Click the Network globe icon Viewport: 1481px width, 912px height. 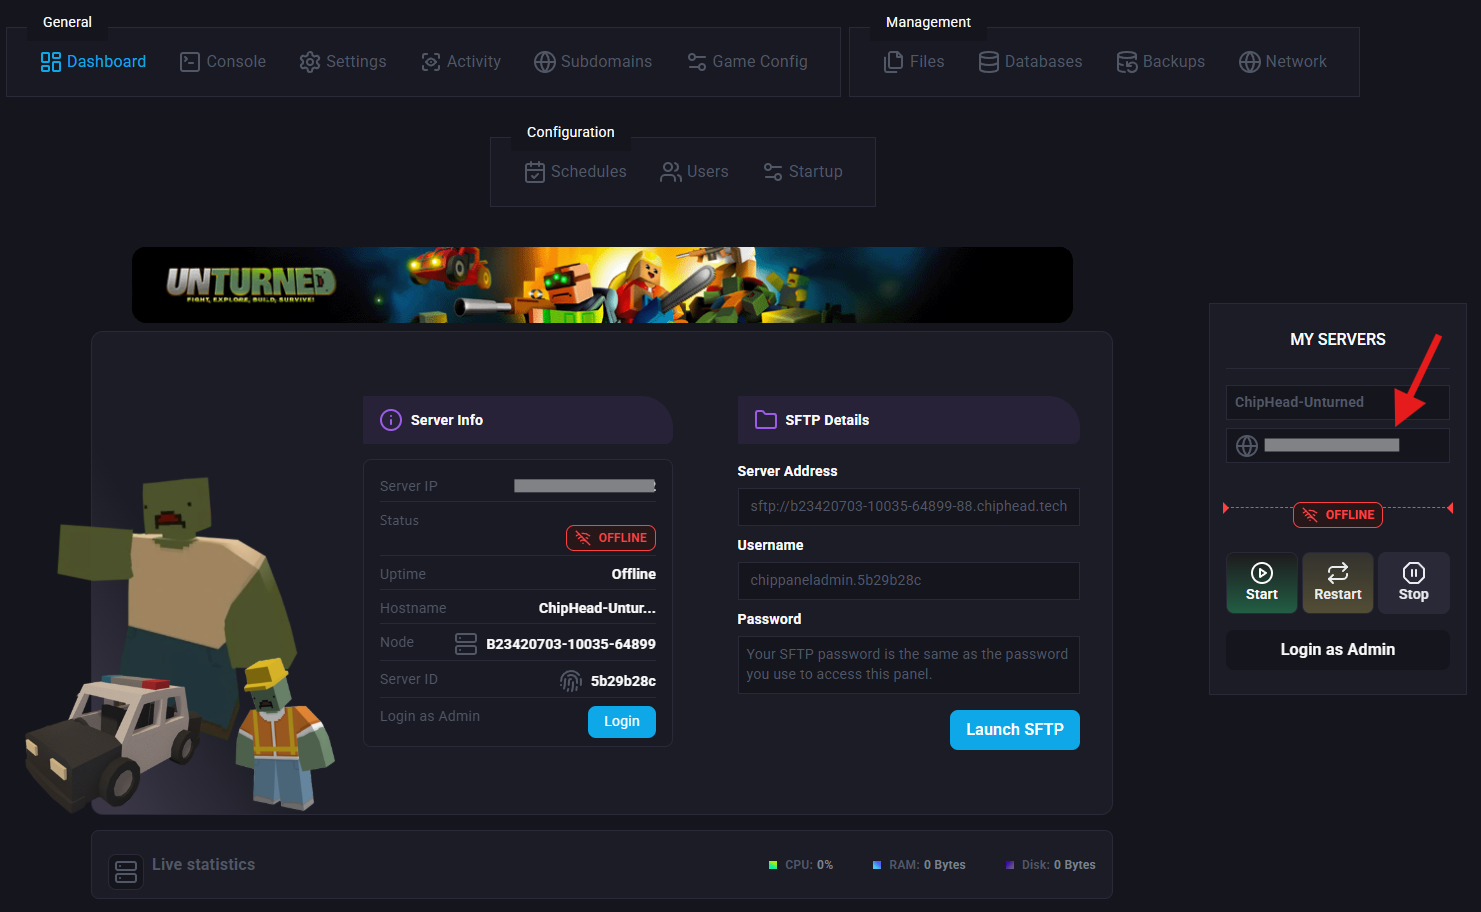tap(1250, 62)
